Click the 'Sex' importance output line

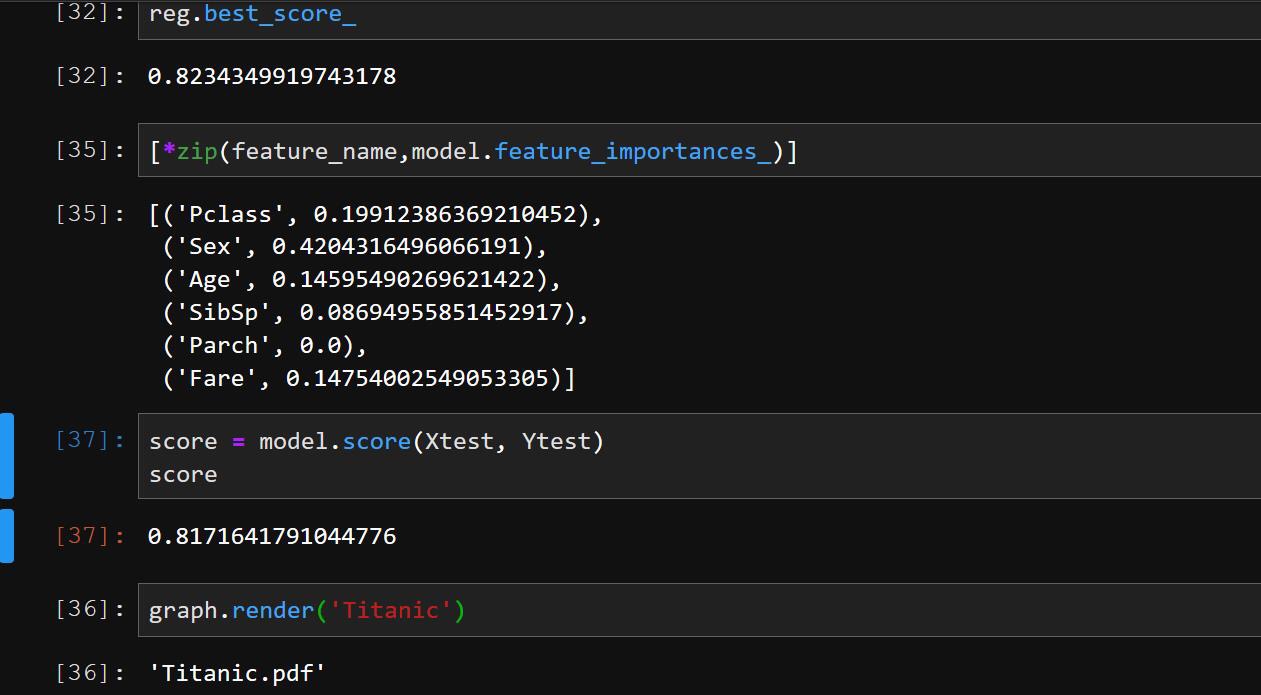tap(355, 247)
